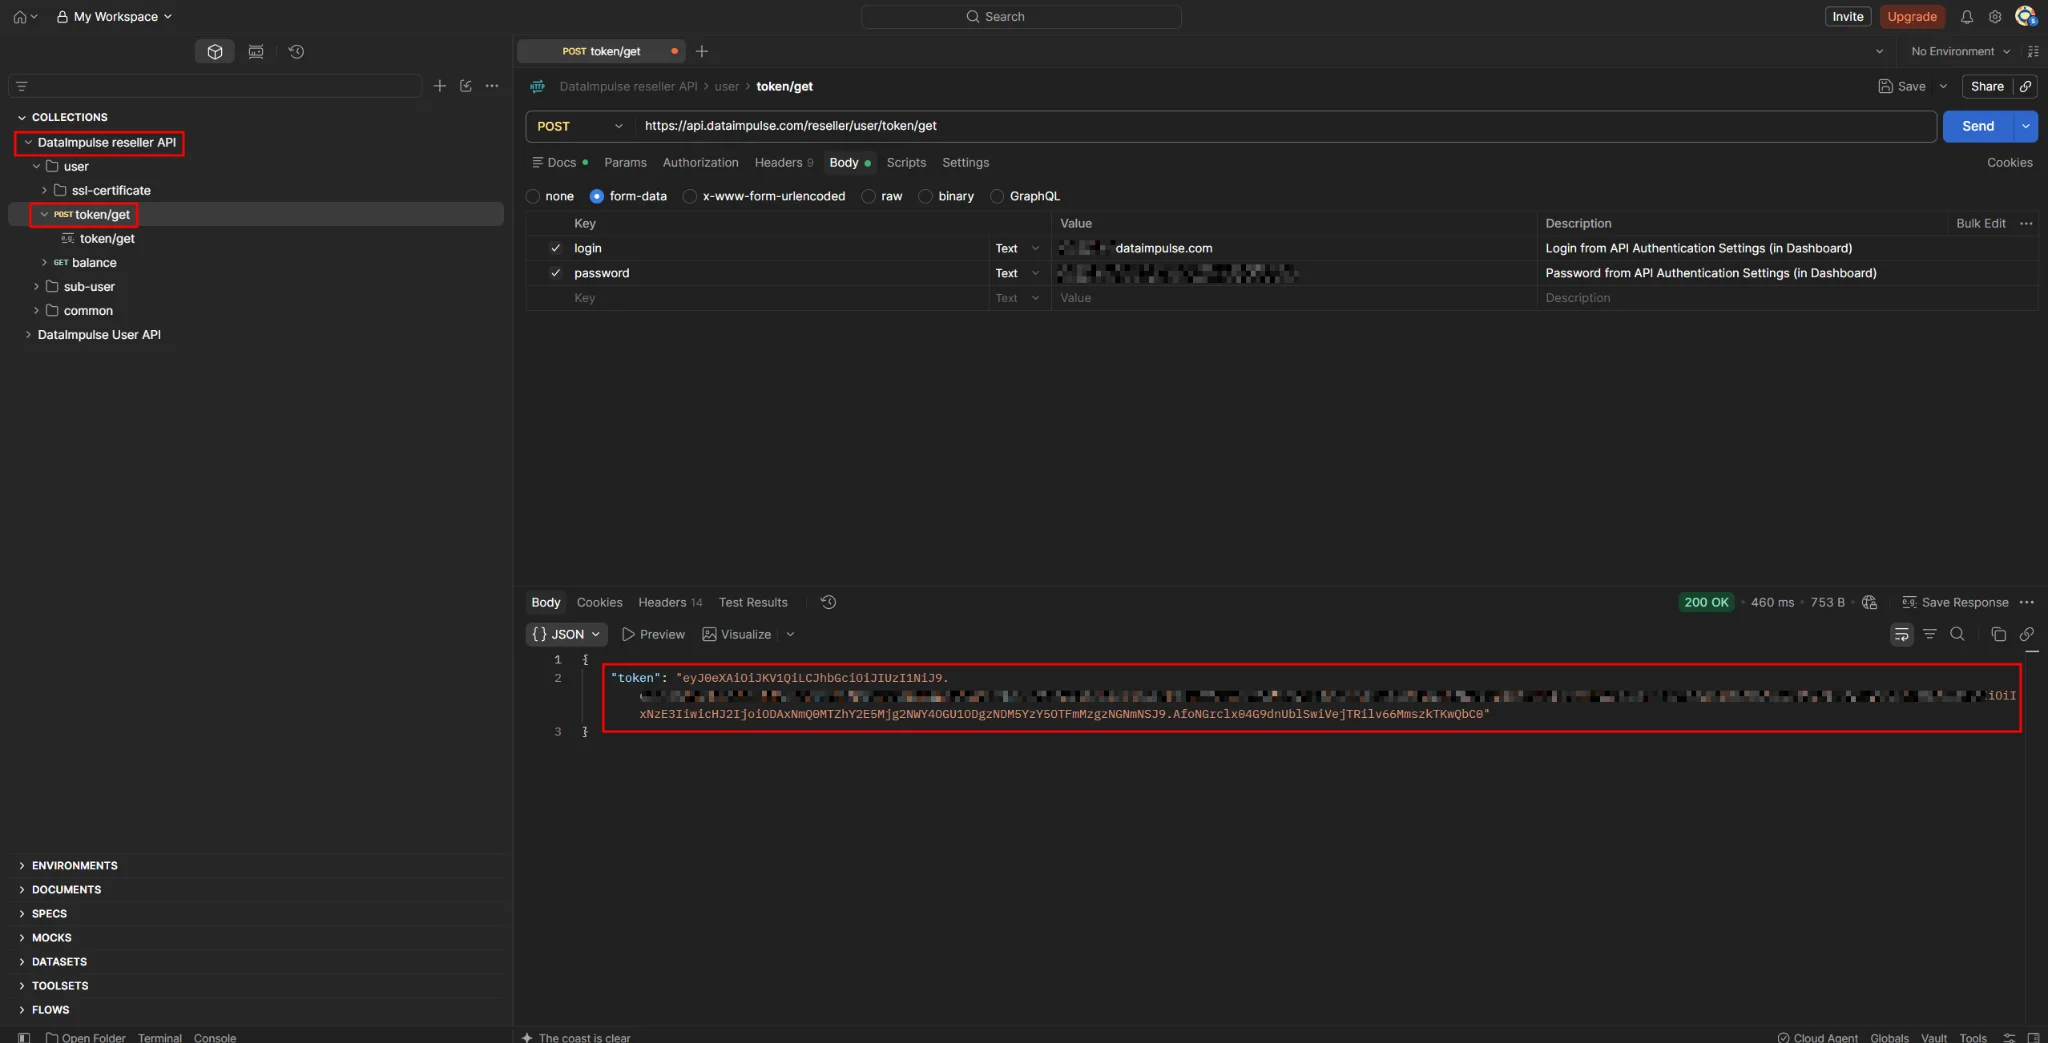Click the request URL input field

coord(1286,126)
